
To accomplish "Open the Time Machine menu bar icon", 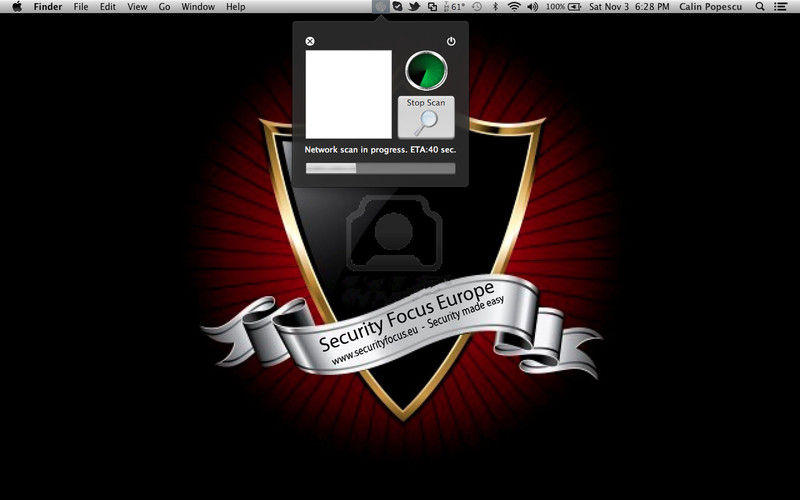I will pyautogui.click(x=477, y=7).
